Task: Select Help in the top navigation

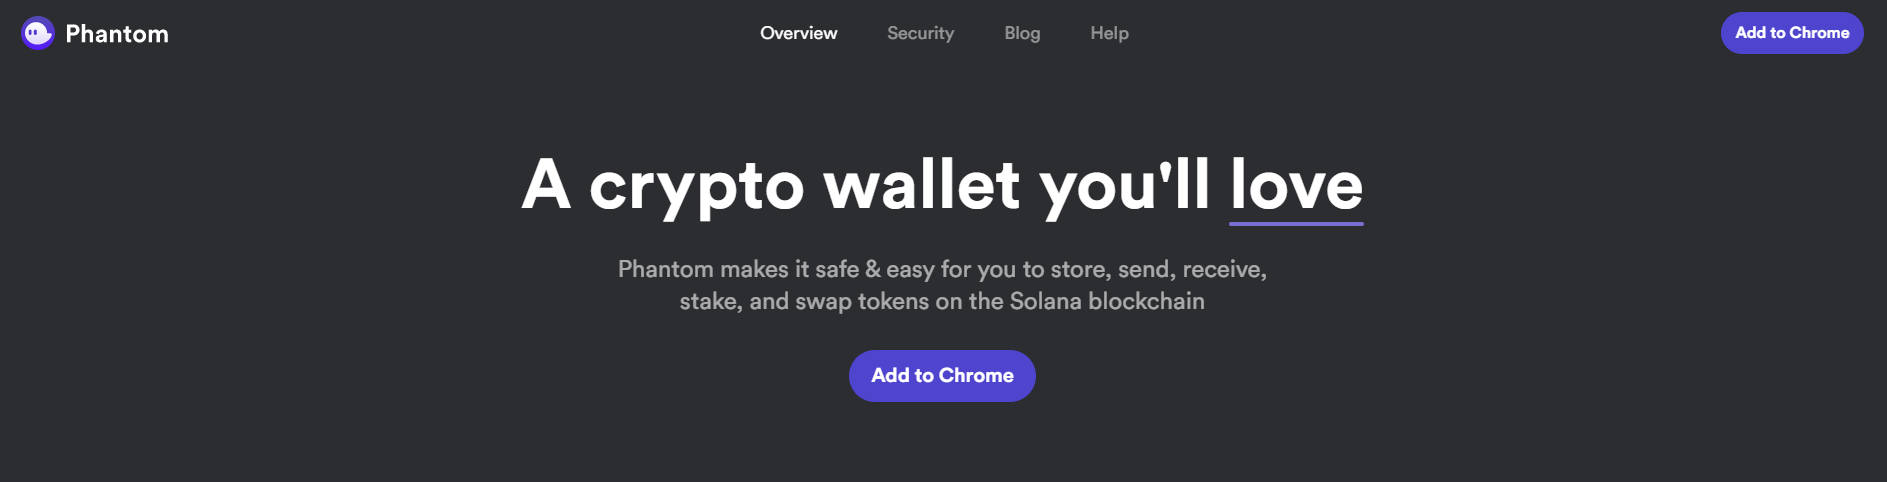Action: click(1109, 33)
